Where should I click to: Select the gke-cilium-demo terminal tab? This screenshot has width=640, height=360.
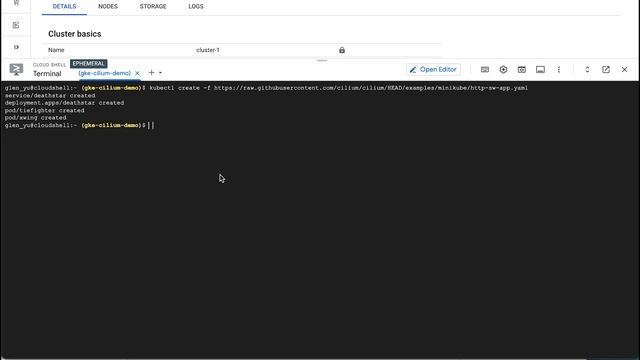coord(104,73)
